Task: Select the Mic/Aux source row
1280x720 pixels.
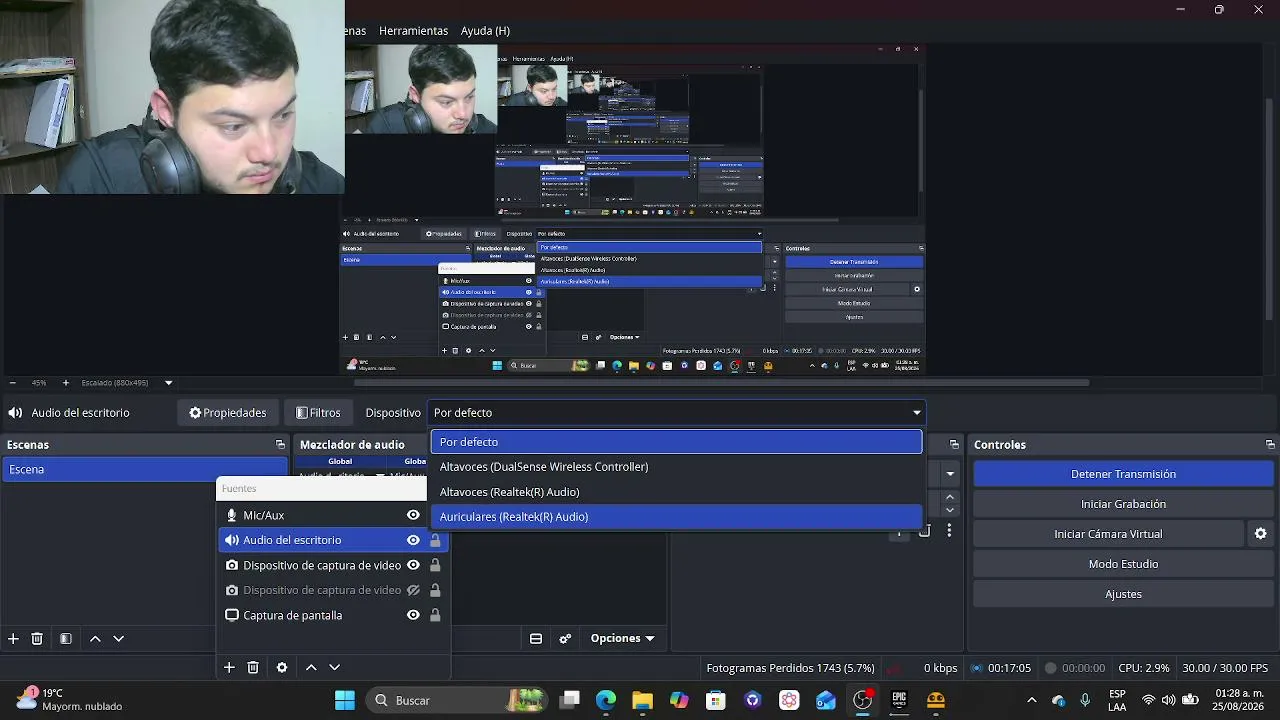Action: 333,515
